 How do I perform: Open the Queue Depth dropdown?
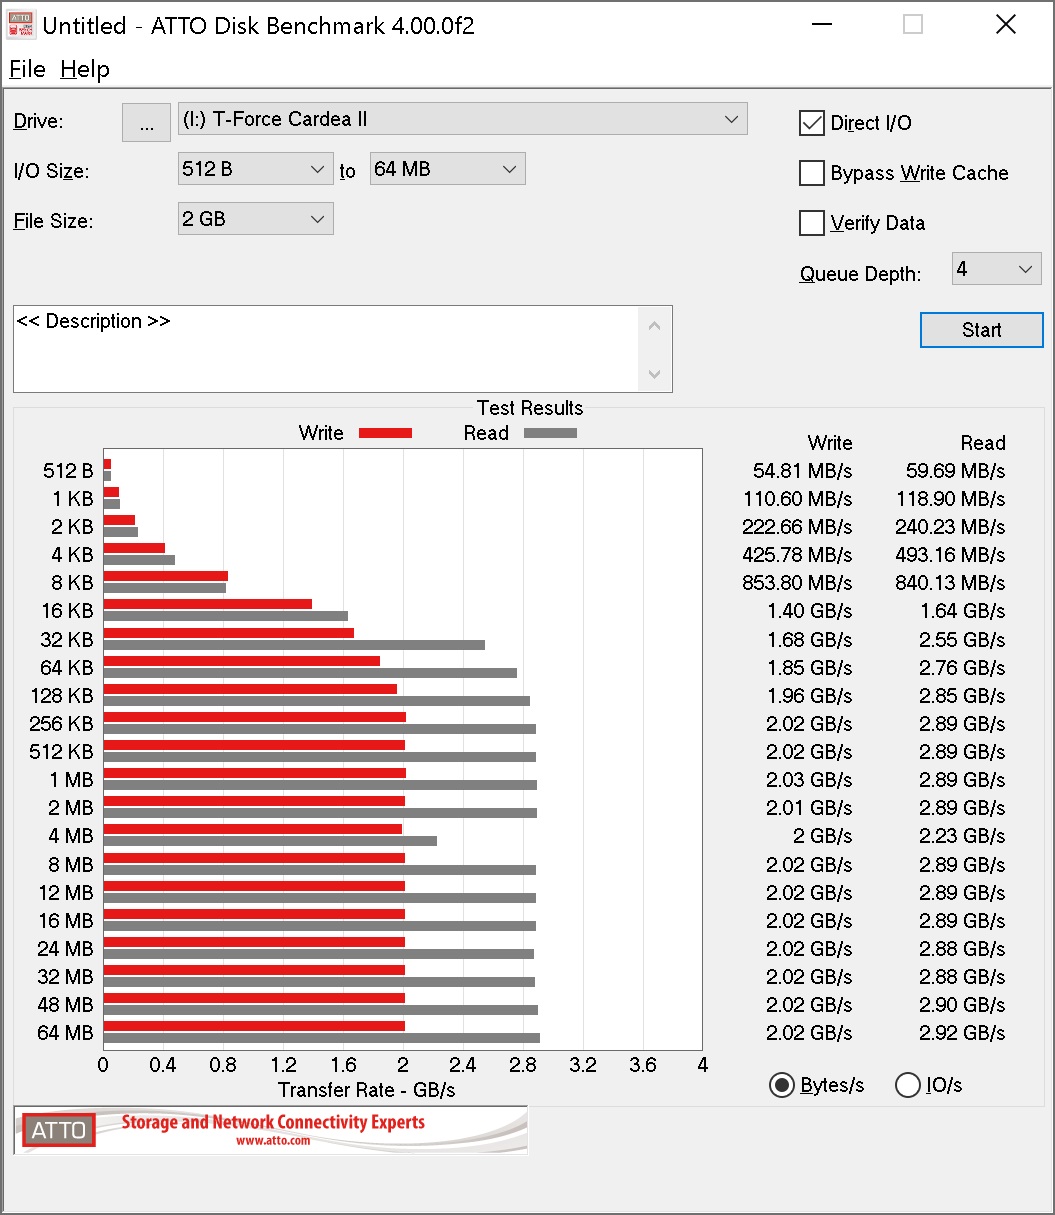pos(996,268)
